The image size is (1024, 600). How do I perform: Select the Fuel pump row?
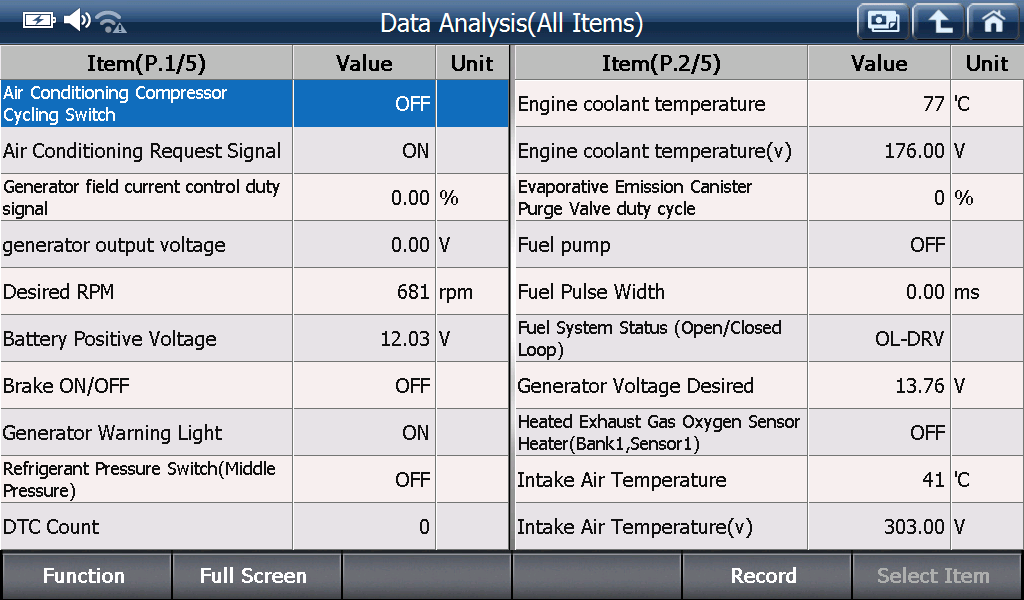(x=769, y=245)
